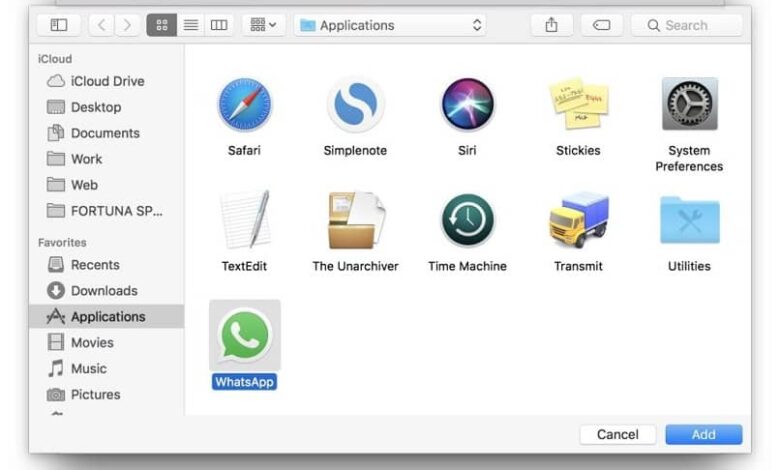Toggle the sidebar visibility button
This screenshot has height=470, width=780.
click(x=59, y=25)
